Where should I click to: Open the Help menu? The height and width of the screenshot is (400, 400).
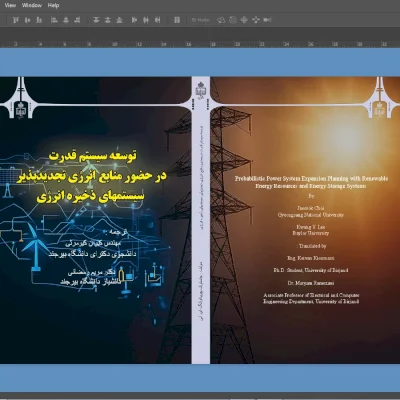click(x=53, y=5)
